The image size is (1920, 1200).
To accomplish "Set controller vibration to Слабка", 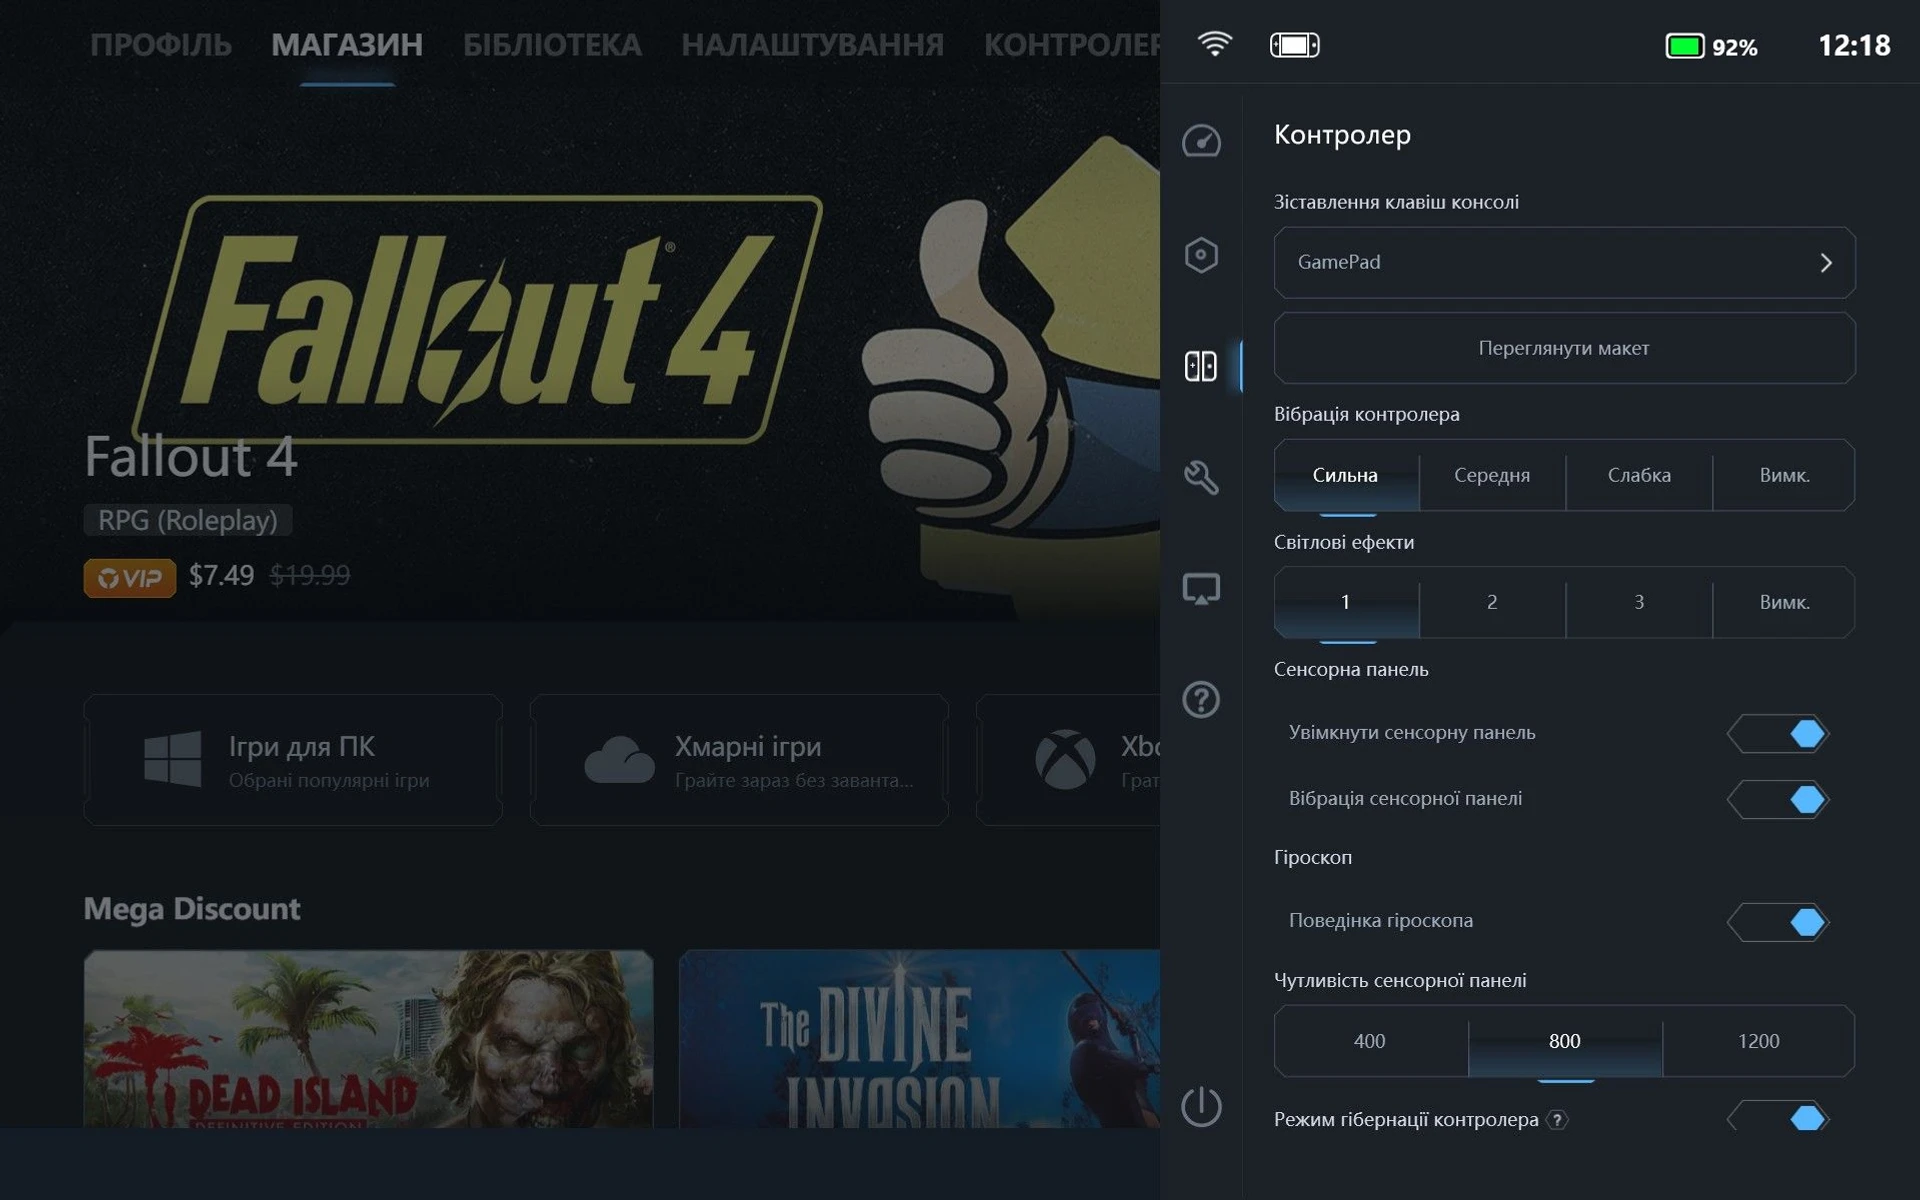I will point(1639,475).
